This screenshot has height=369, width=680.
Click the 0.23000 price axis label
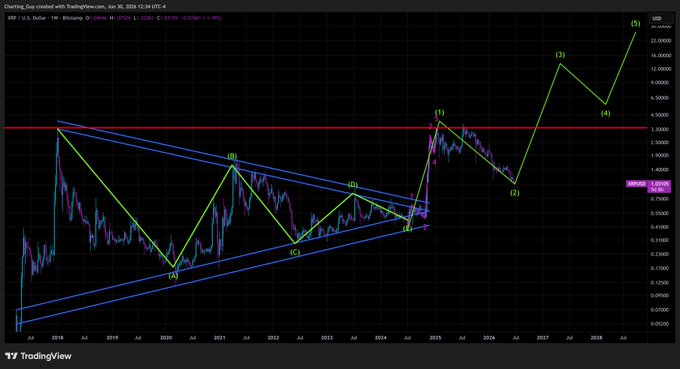660,254
